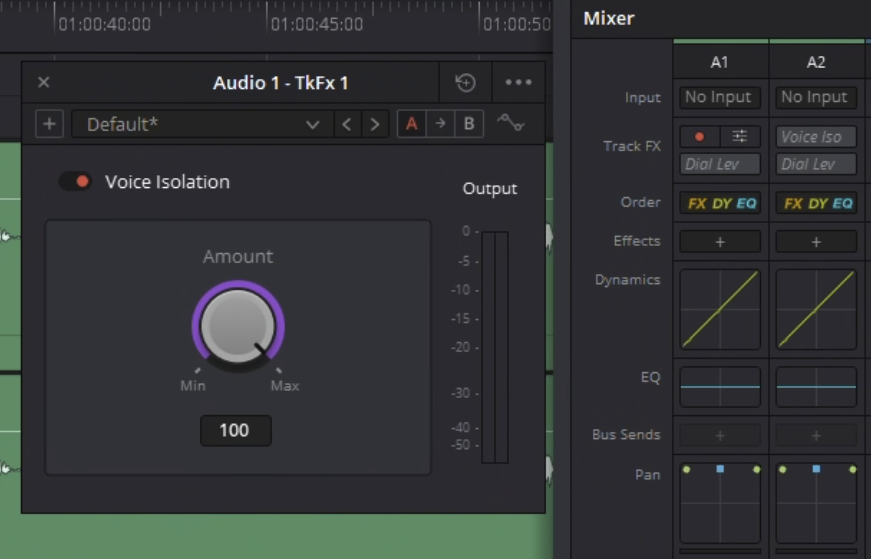This screenshot has width=871, height=559.
Task: Select the A1 Dial Lev effect slot
Action: click(719, 164)
